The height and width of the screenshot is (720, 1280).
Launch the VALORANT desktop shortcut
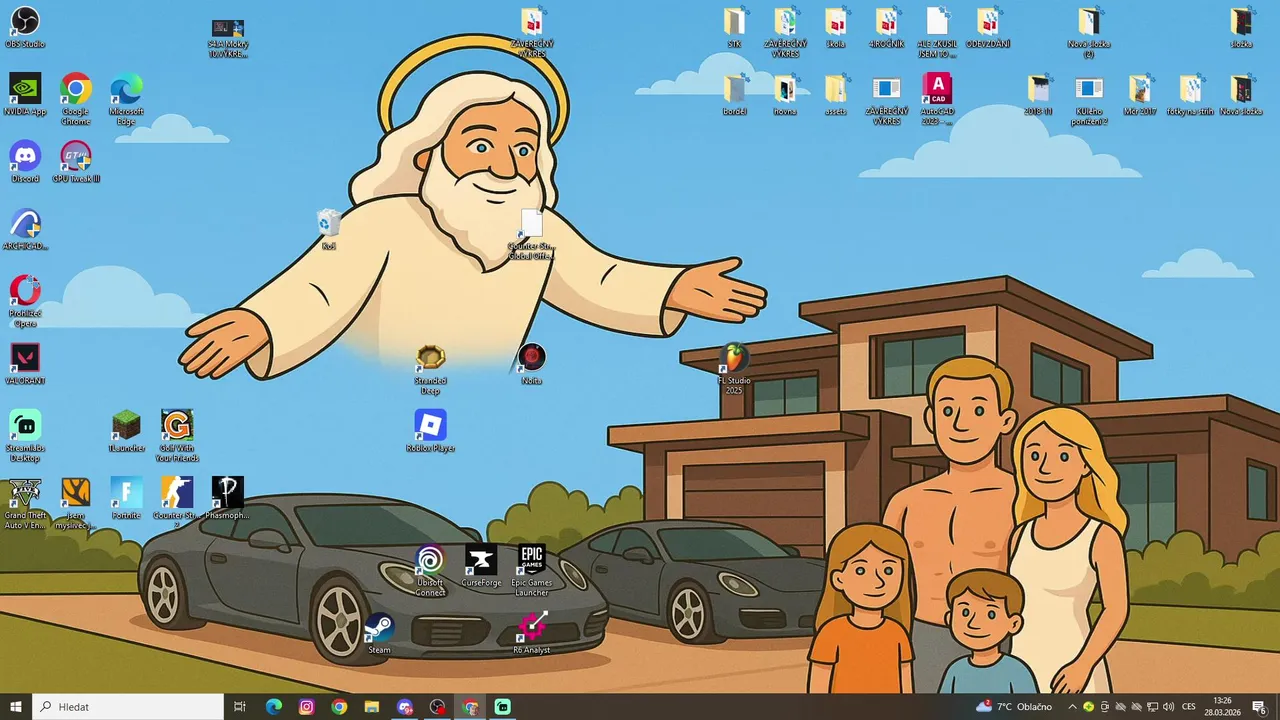tap(25, 364)
